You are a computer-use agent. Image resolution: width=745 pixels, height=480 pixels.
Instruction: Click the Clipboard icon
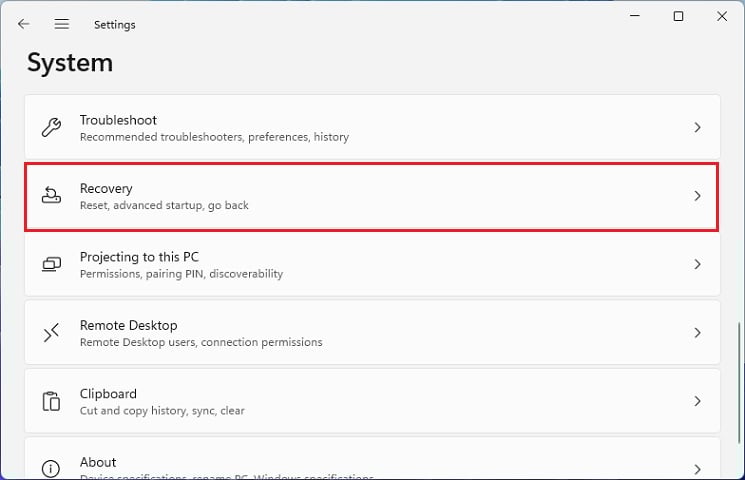pyautogui.click(x=51, y=401)
